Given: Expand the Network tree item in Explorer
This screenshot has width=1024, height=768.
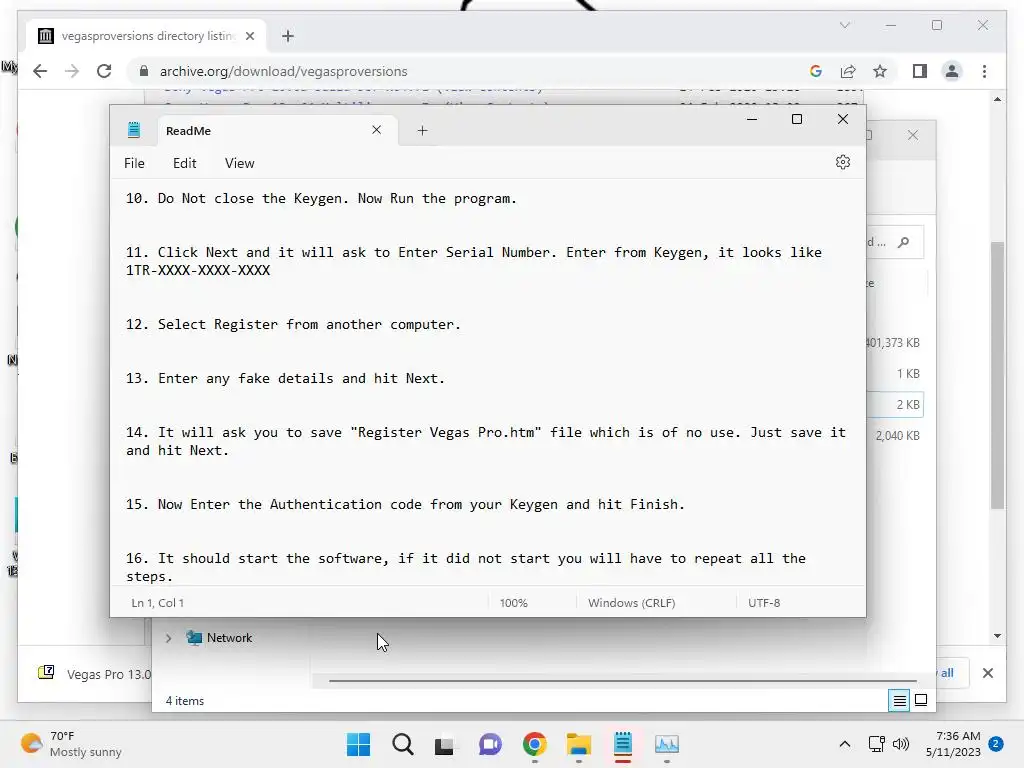Looking at the screenshot, I should tap(168, 638).
